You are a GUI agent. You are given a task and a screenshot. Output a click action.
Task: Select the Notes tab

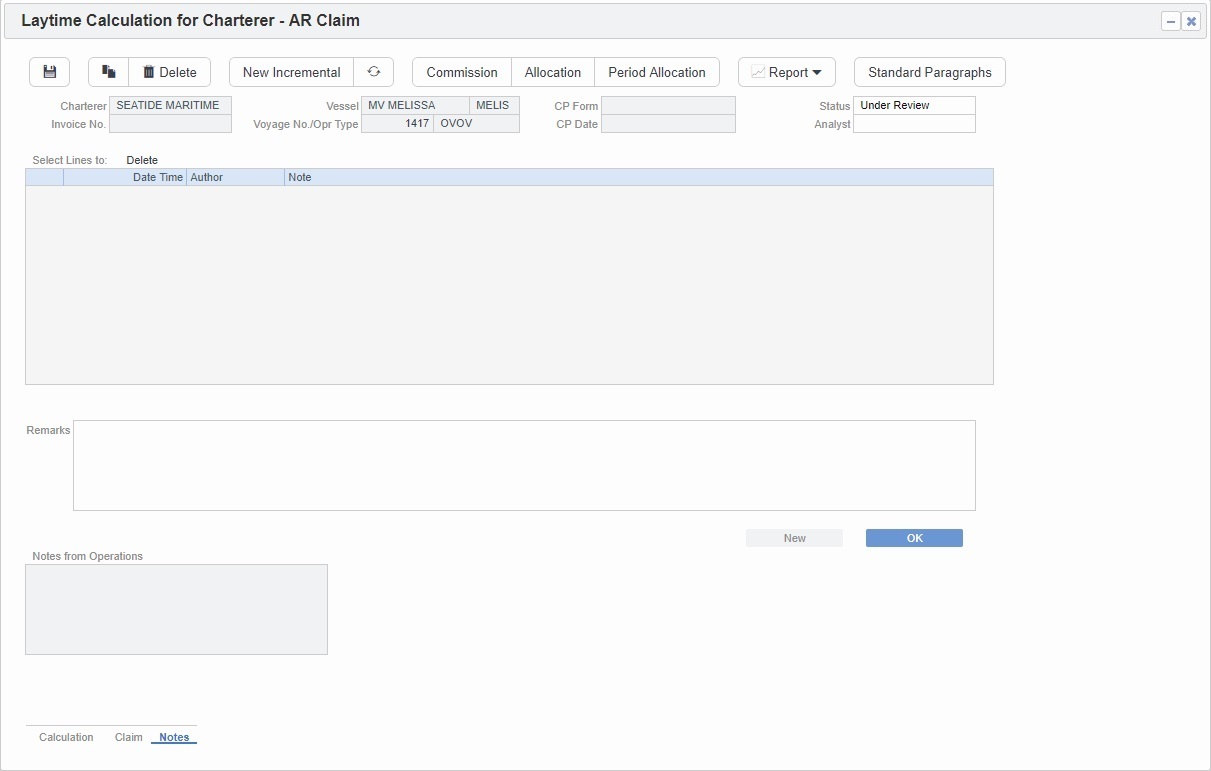click(174, 737)
